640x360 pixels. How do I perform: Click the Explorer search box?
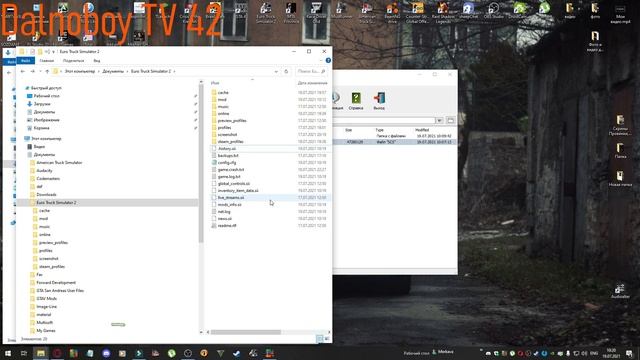311,71
